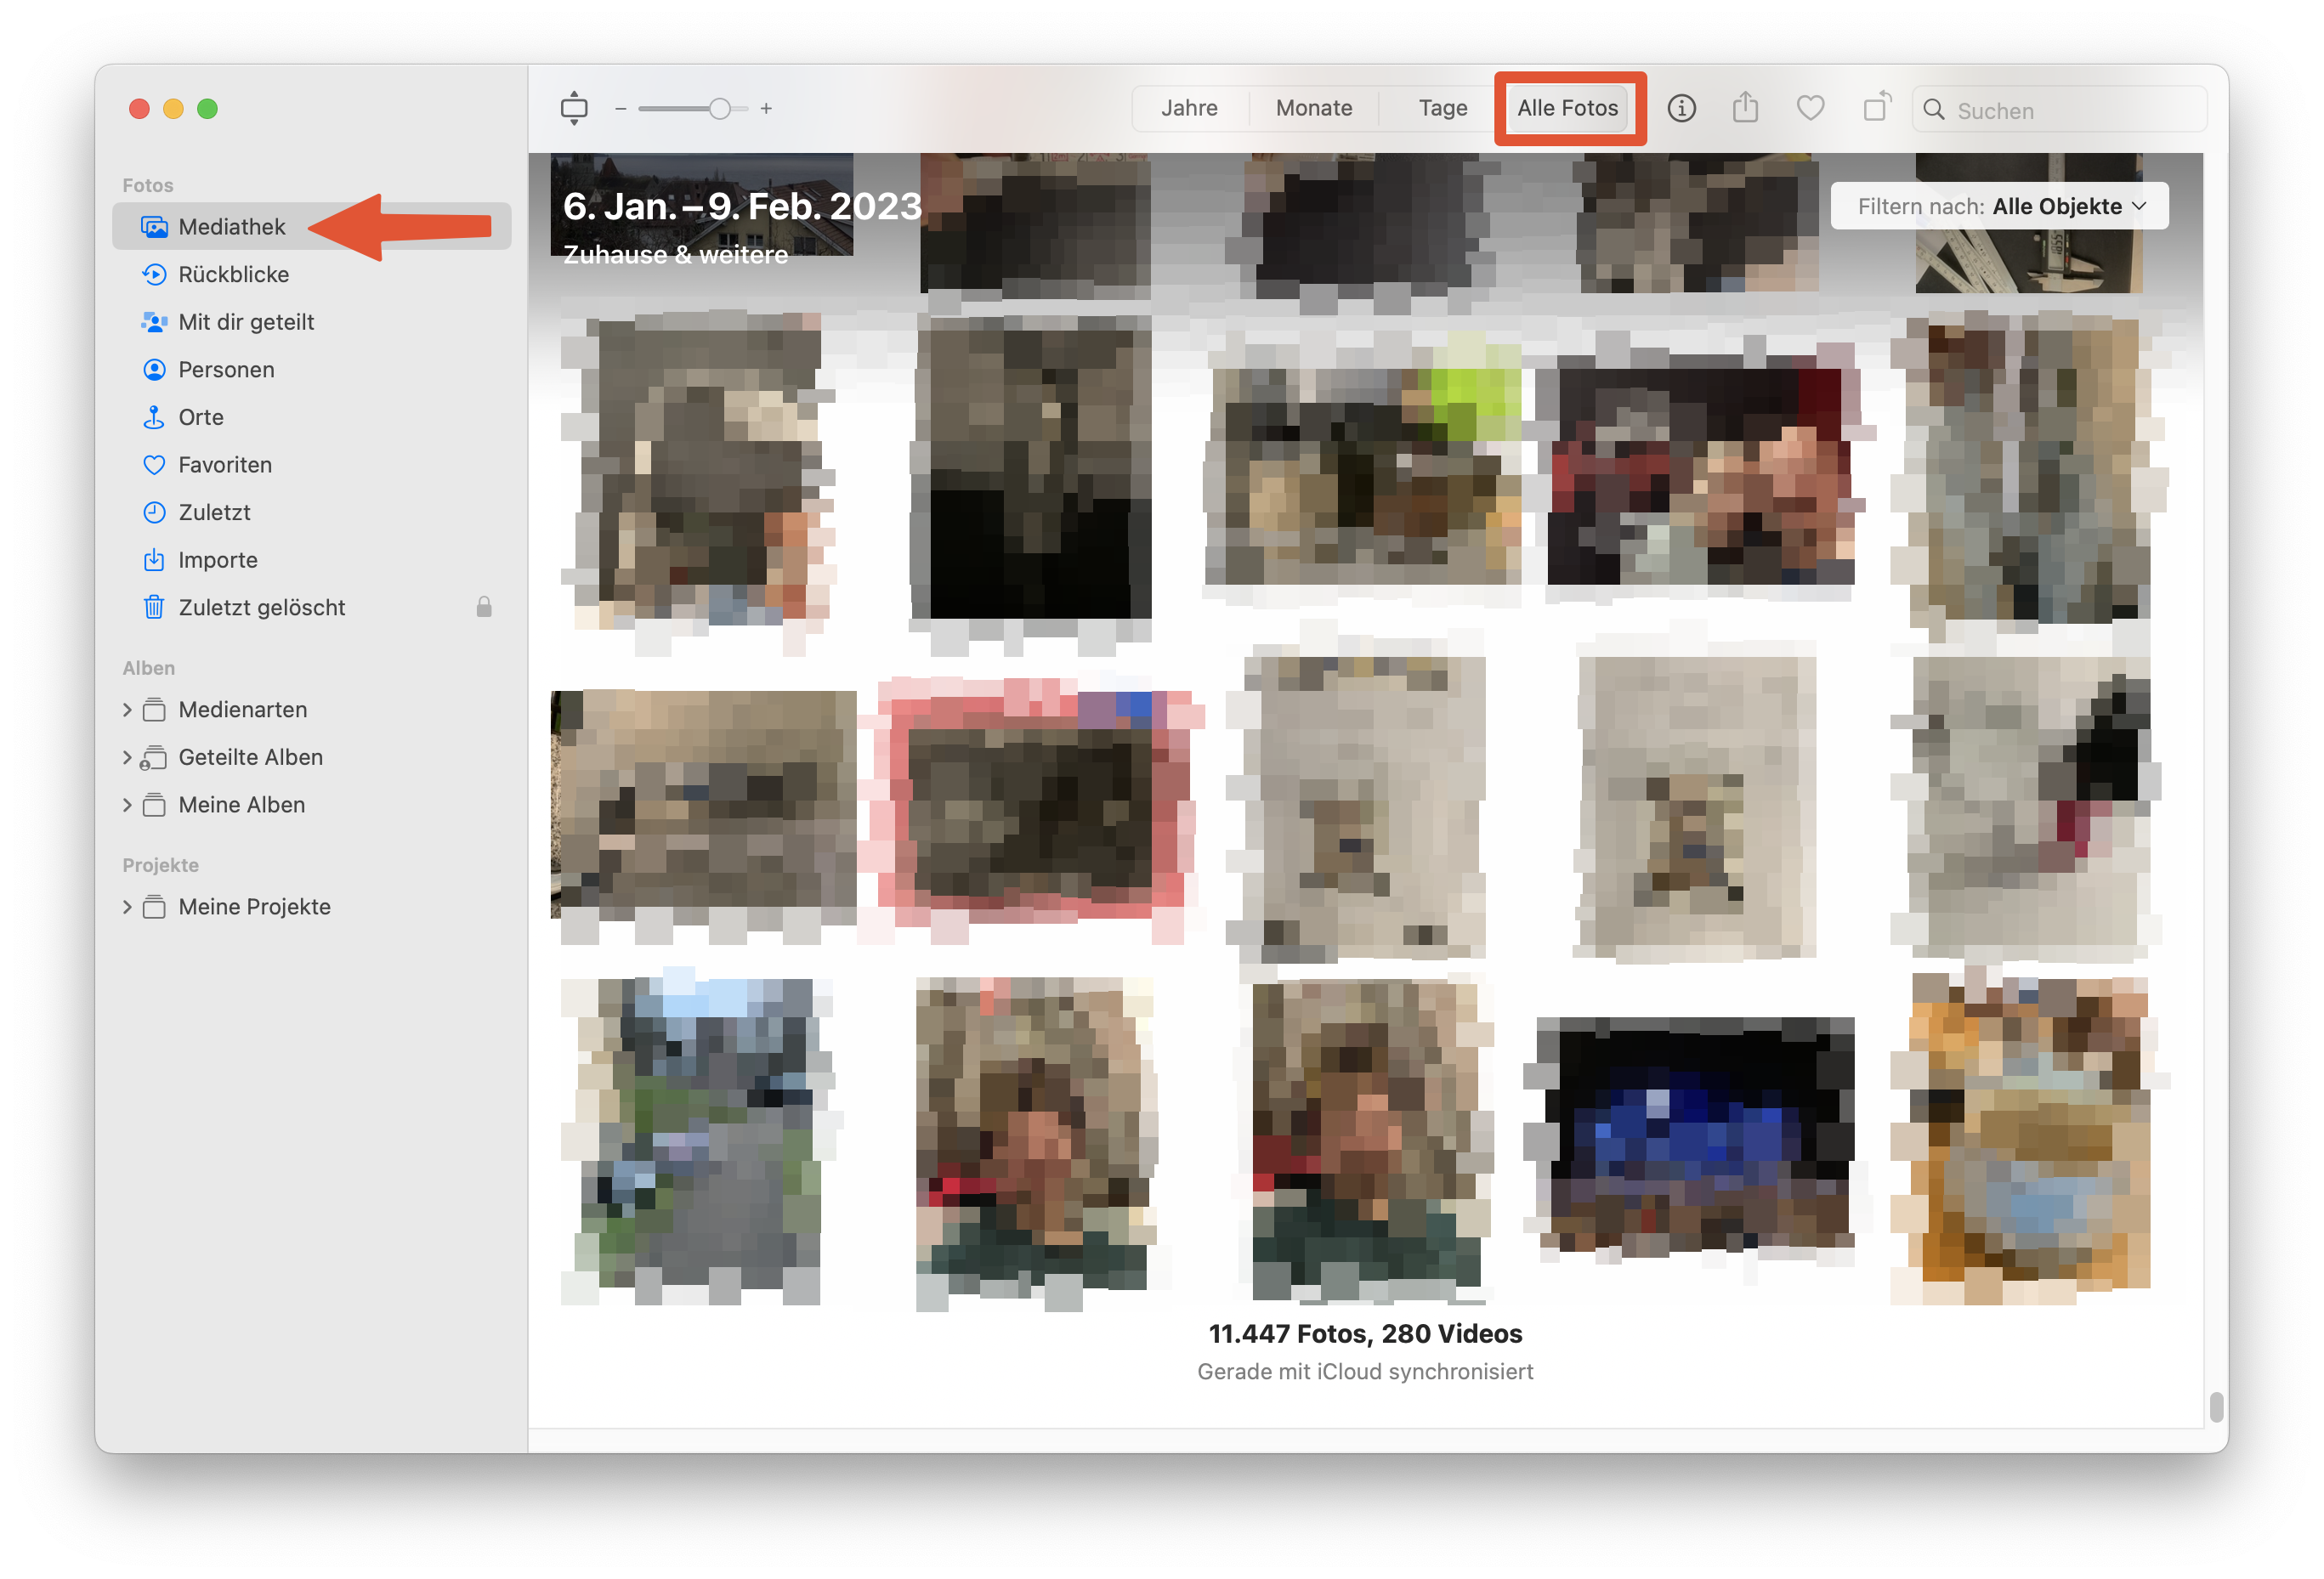The height and width of the screenshot is (1579, 2324).
Task: Switch to the Monate view tab
Action: pos(1313,108)
